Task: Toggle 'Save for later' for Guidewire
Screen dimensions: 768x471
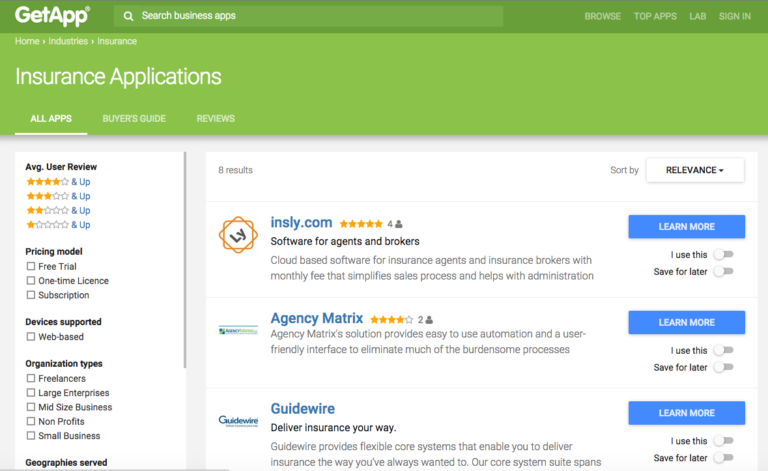Action: (x=723, y=458)
